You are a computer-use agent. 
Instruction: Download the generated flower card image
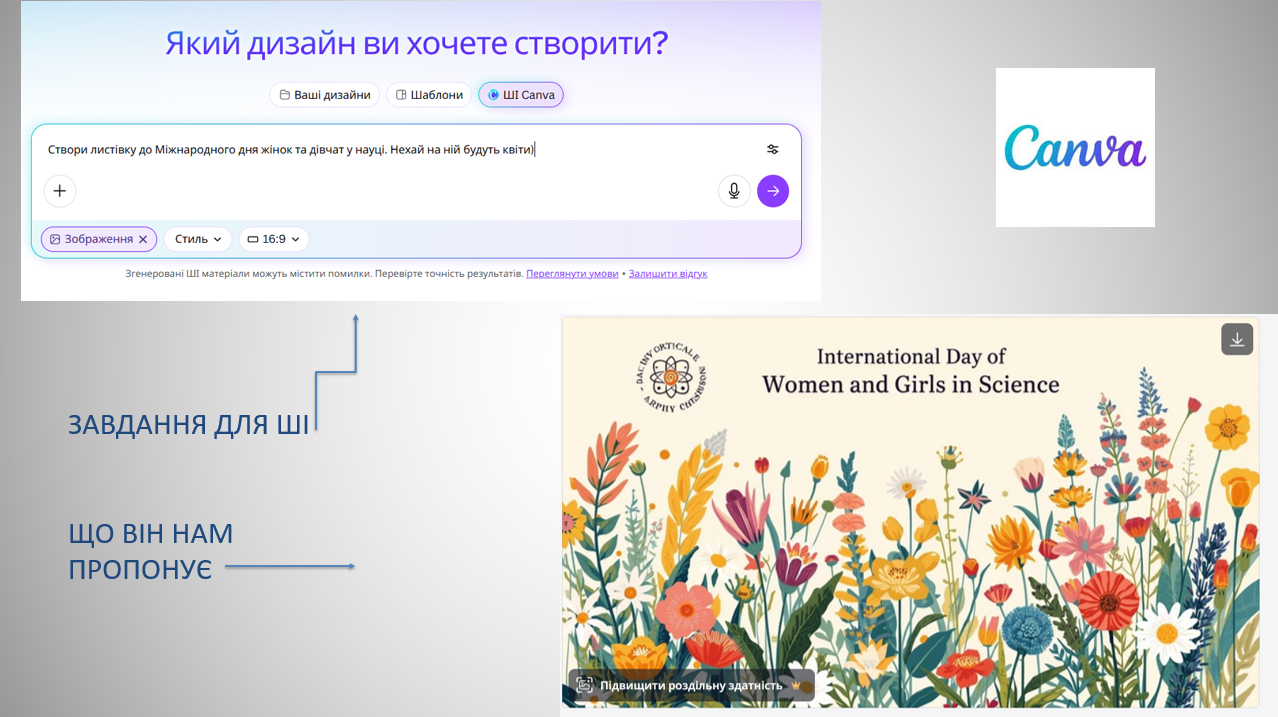1236,339
